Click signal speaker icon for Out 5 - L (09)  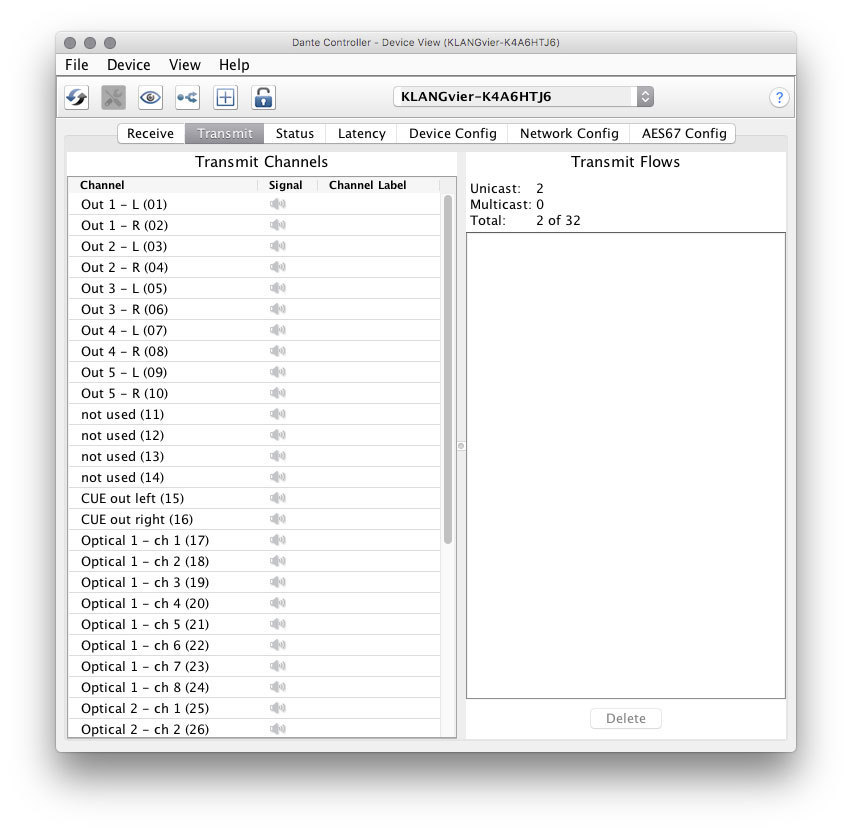click(278, 372)
